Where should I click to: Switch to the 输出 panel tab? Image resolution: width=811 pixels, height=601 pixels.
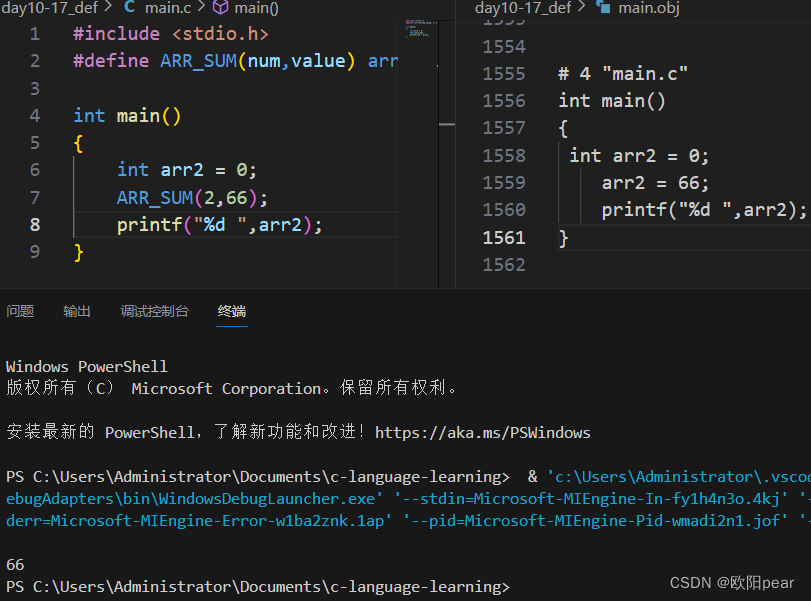(x=77, y=311)
